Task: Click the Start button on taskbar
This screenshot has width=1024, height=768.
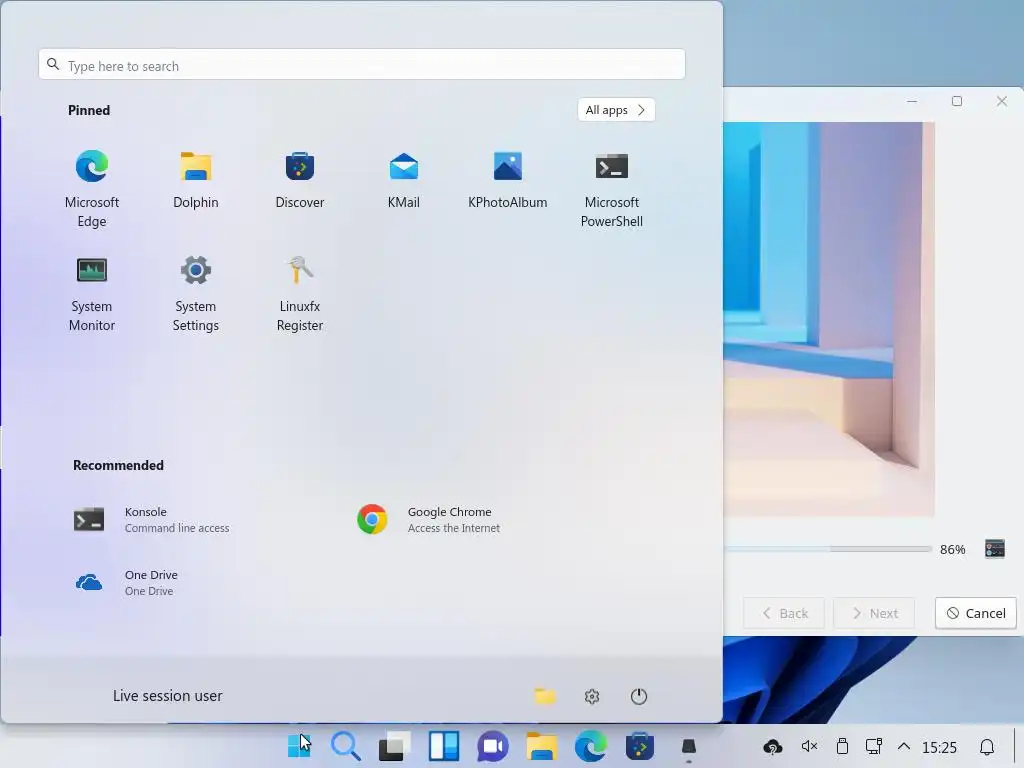Action: point(299,746)
